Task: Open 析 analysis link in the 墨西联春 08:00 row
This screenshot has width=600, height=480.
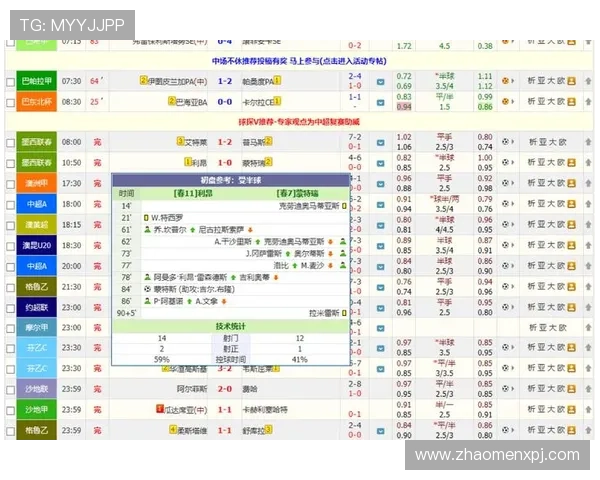Action: 533,142
